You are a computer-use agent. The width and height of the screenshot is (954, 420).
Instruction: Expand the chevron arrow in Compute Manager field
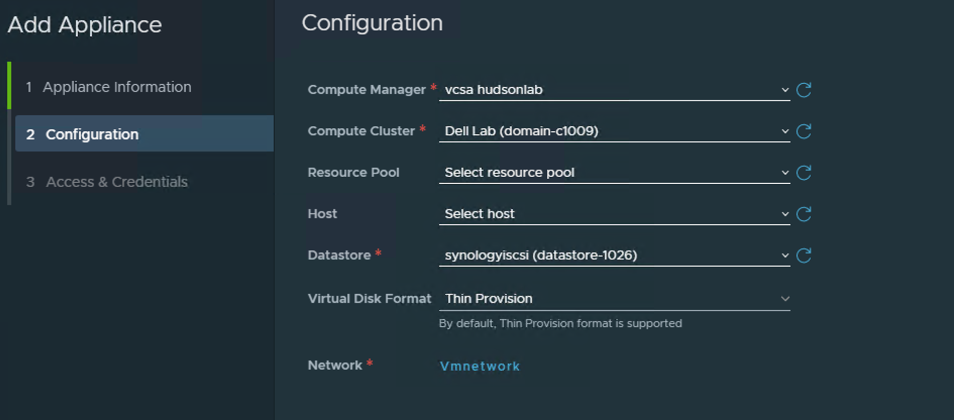coord(785,90)
